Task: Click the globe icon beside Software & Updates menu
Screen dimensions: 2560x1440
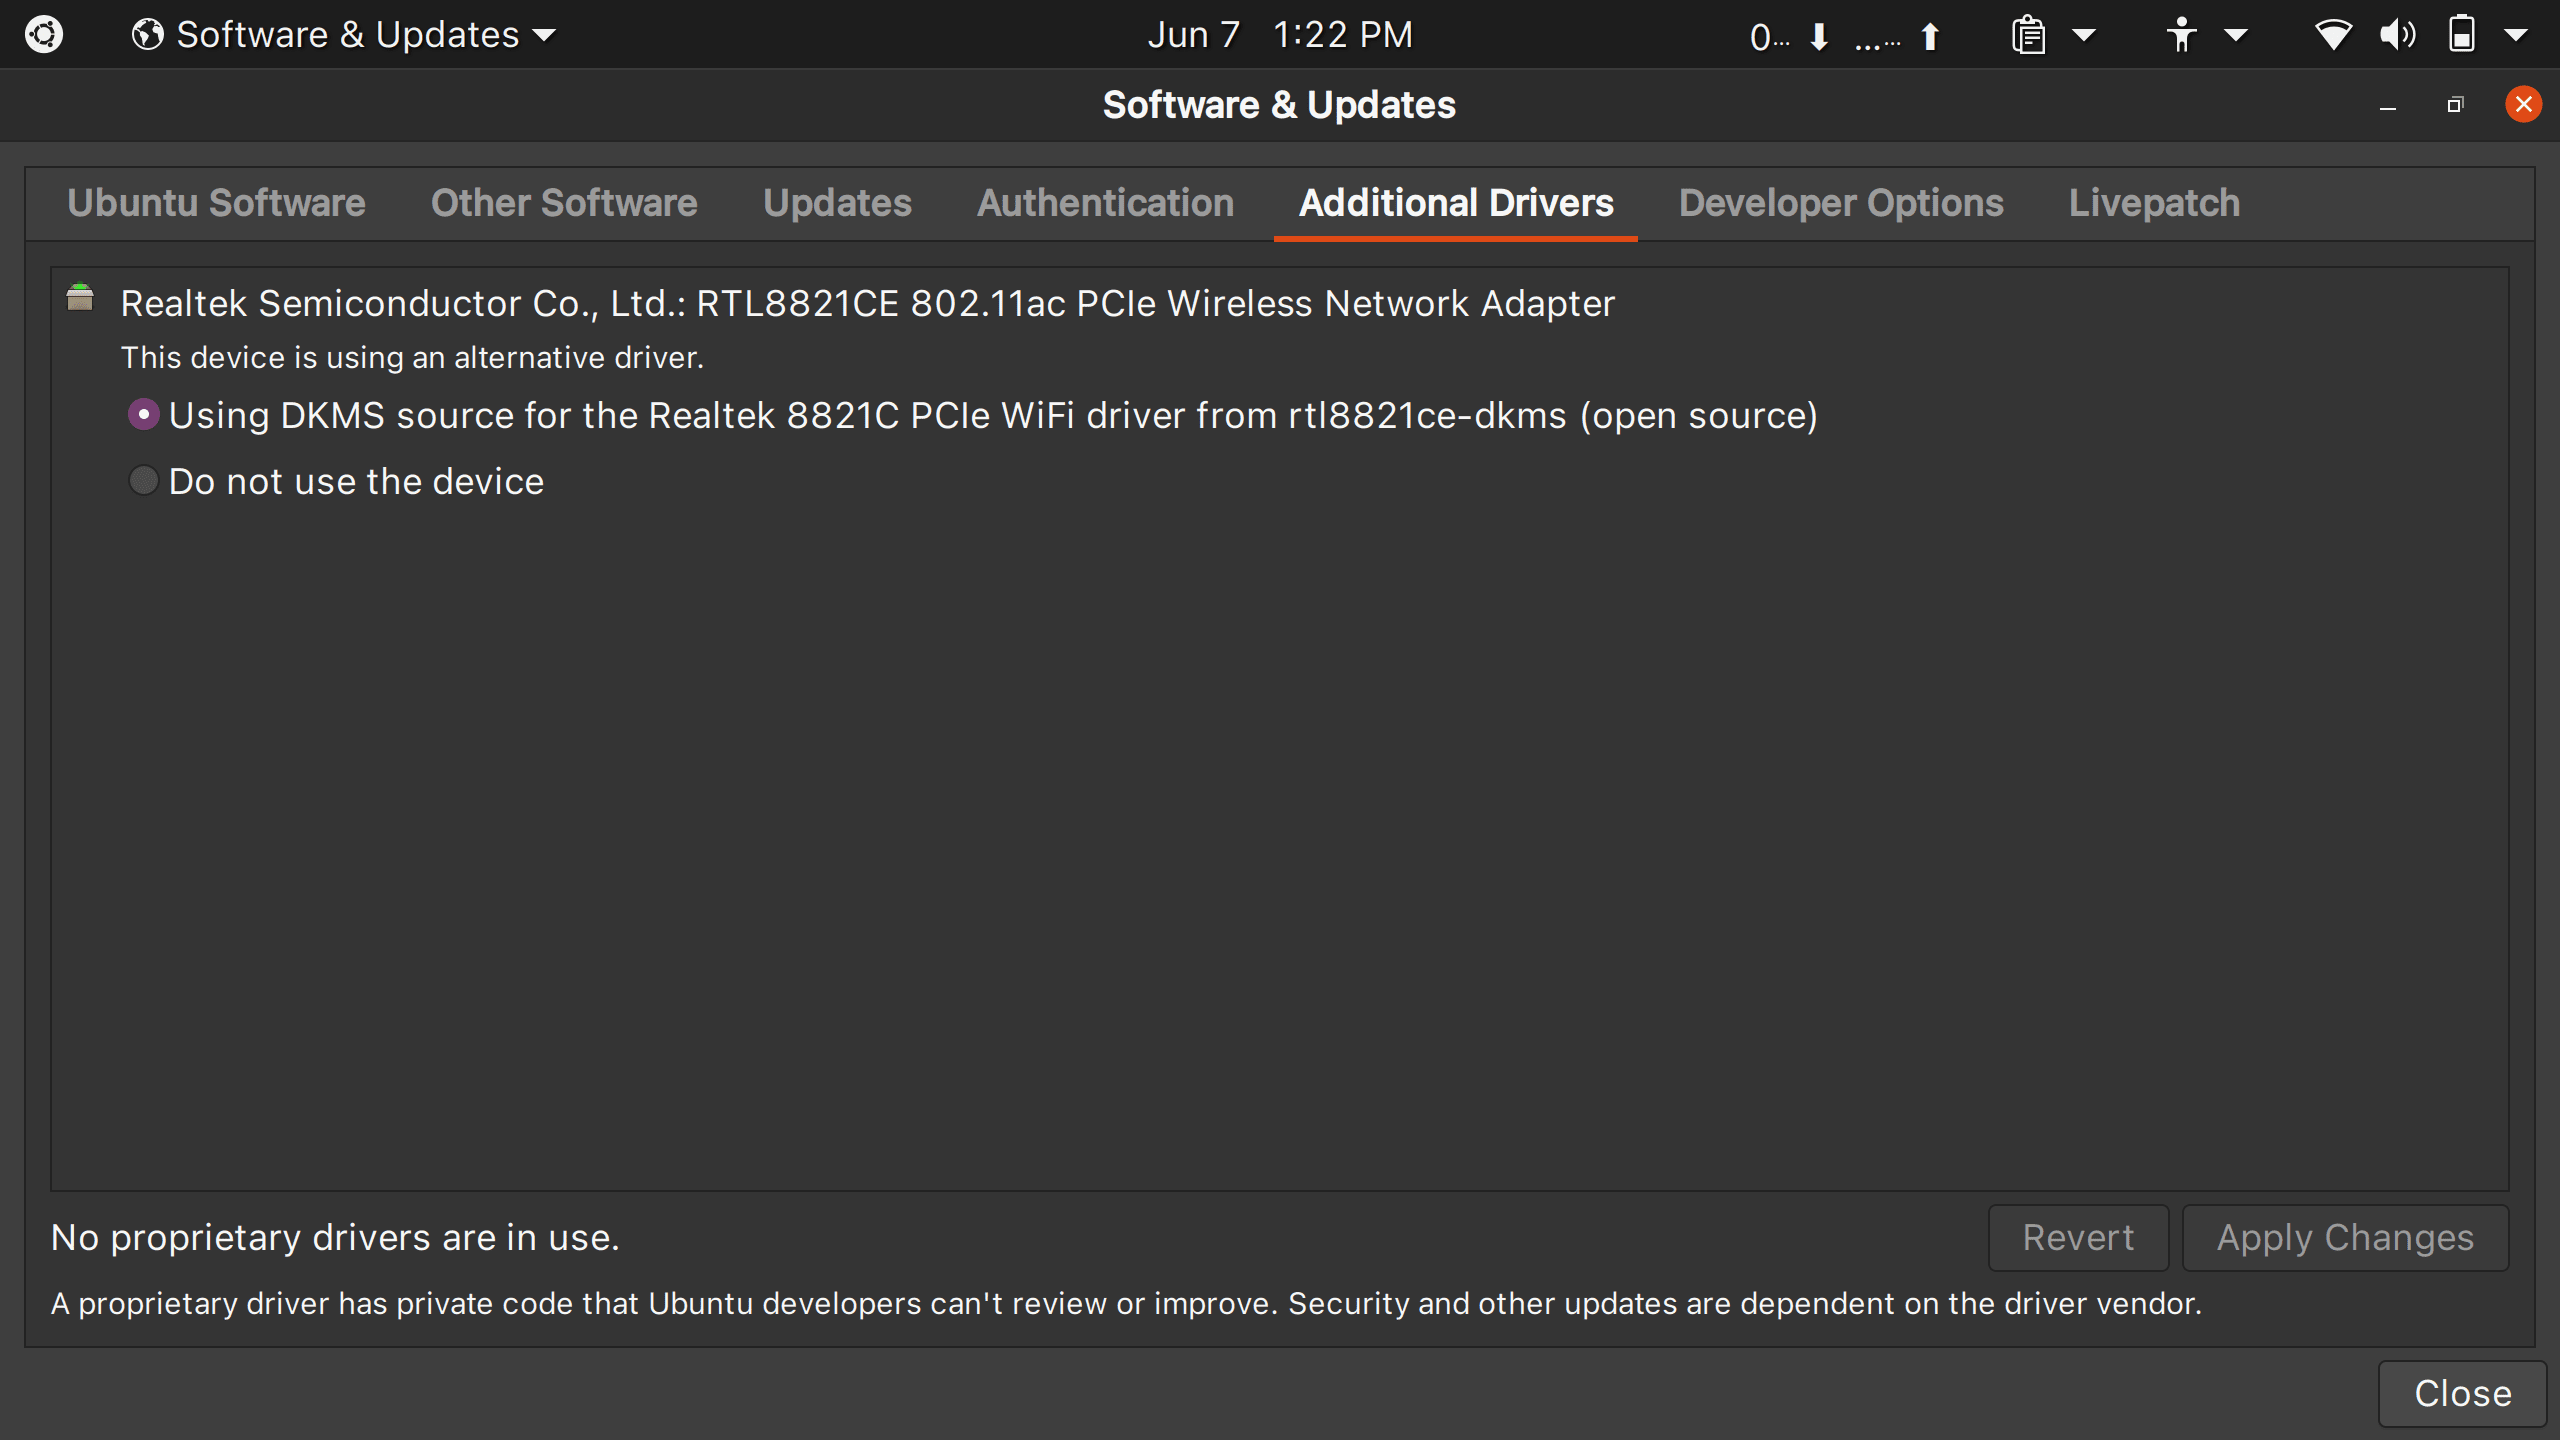Action: pos(147,35)
